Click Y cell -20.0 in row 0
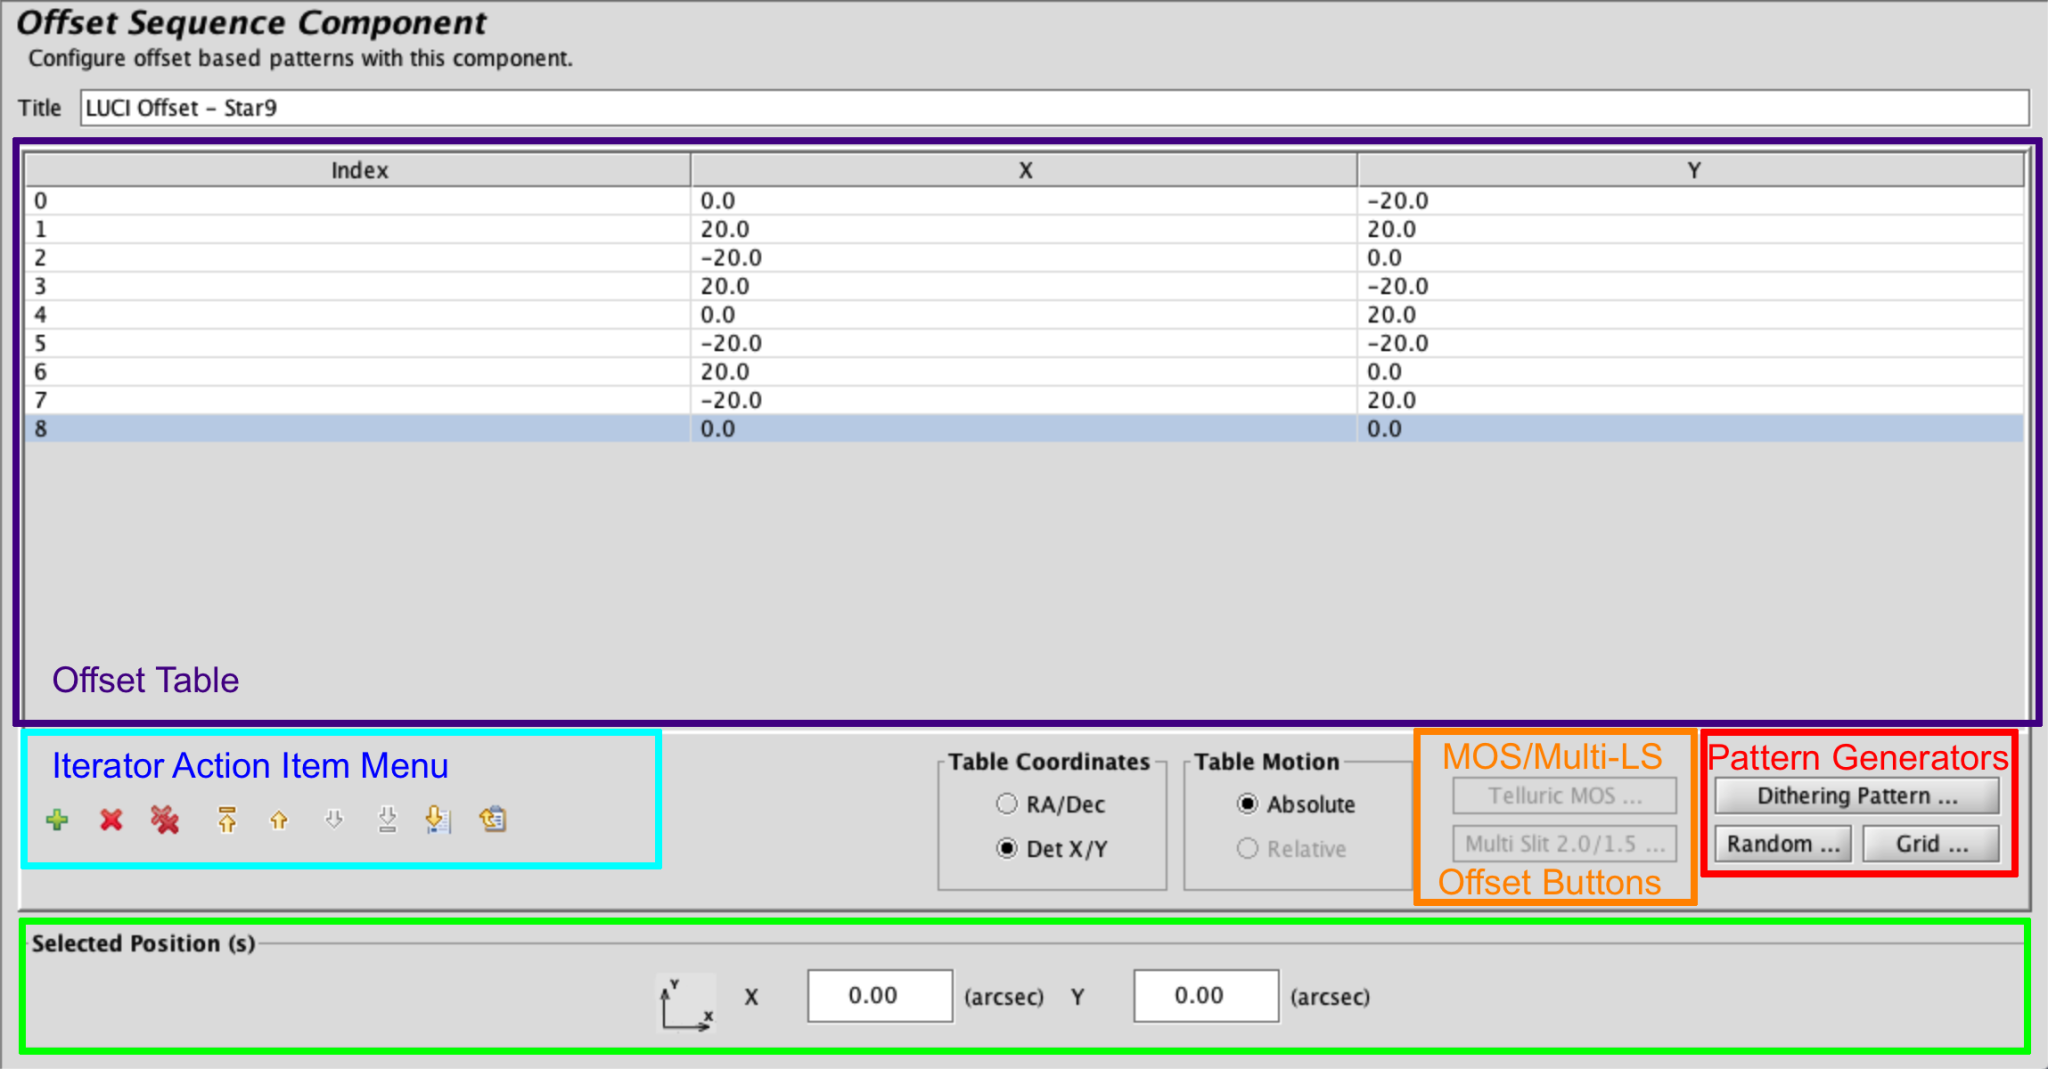The image size is (2048, 1069). coord(1691,201)
